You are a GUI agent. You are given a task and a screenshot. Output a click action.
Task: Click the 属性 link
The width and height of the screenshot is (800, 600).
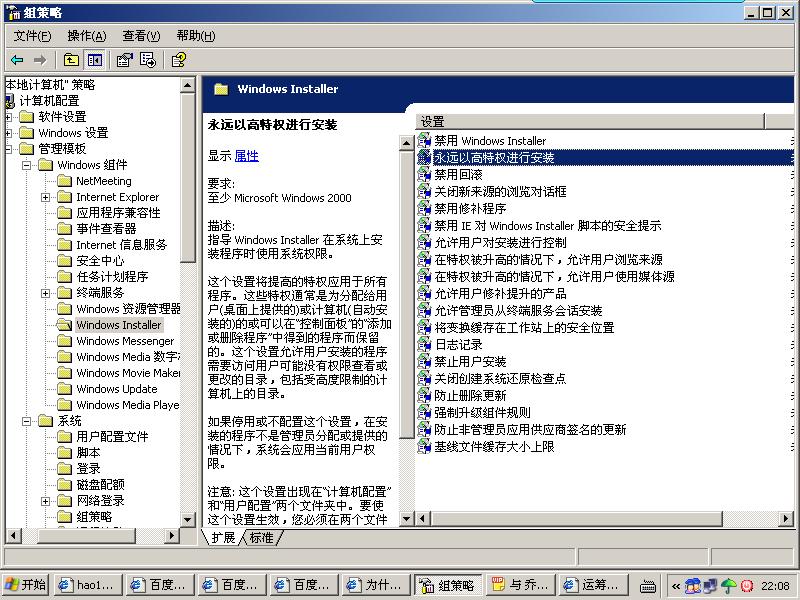[x=246, y=156]
